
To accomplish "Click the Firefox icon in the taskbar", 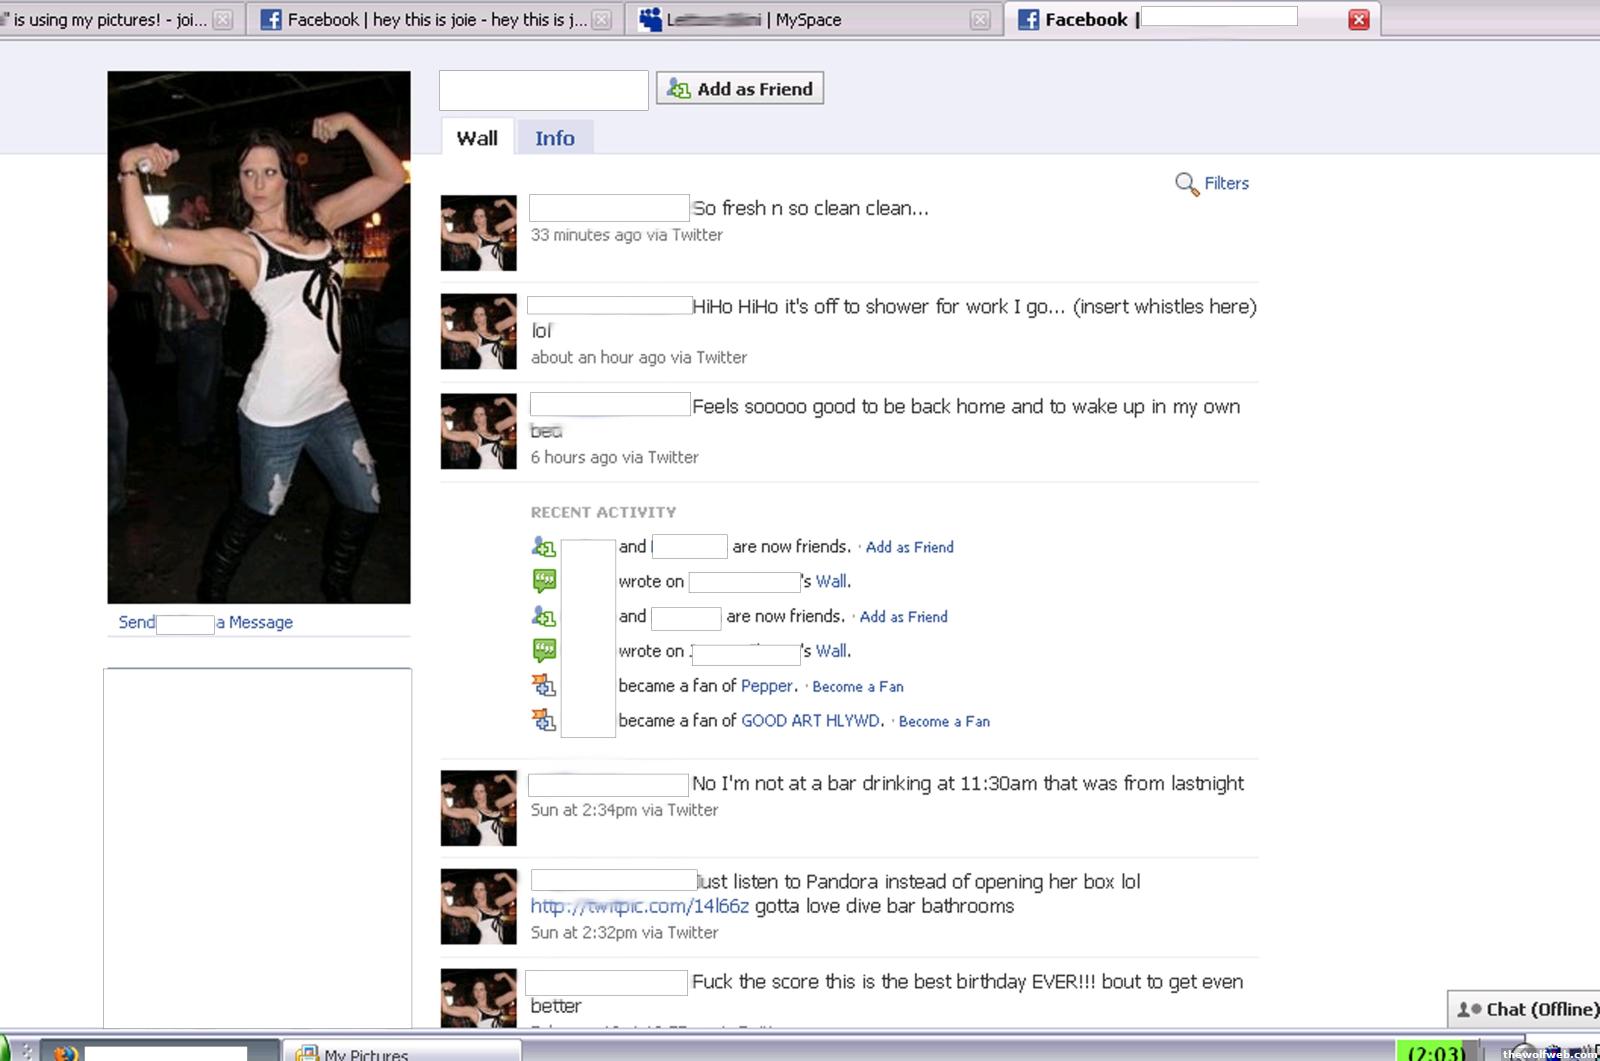I will coord(65,1052).
